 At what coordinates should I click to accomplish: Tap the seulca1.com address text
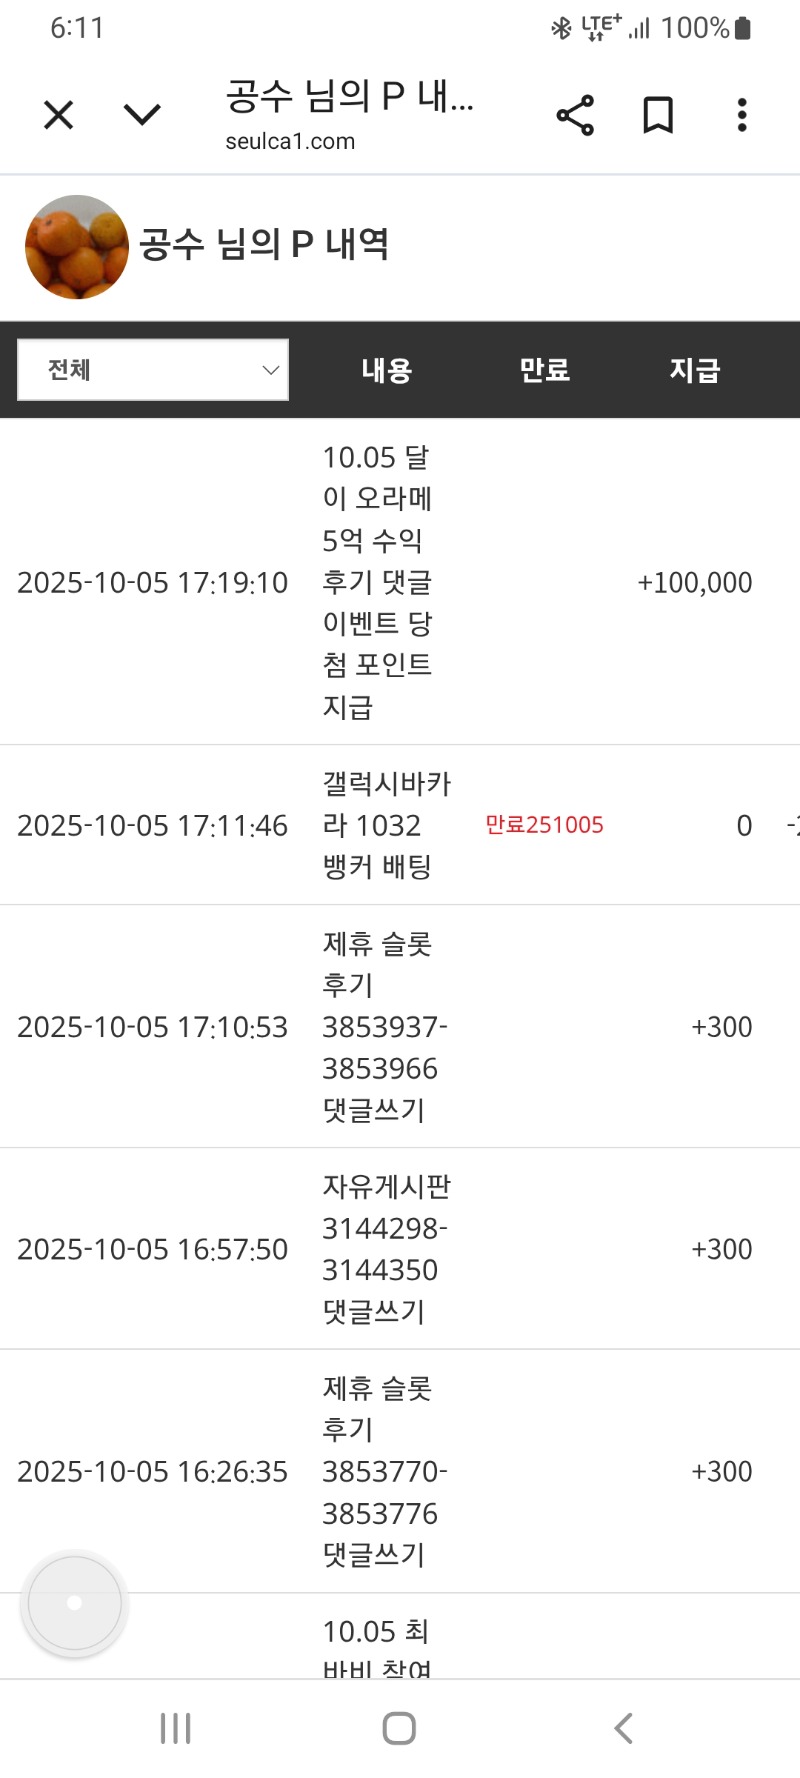click(x=290, y=142)
